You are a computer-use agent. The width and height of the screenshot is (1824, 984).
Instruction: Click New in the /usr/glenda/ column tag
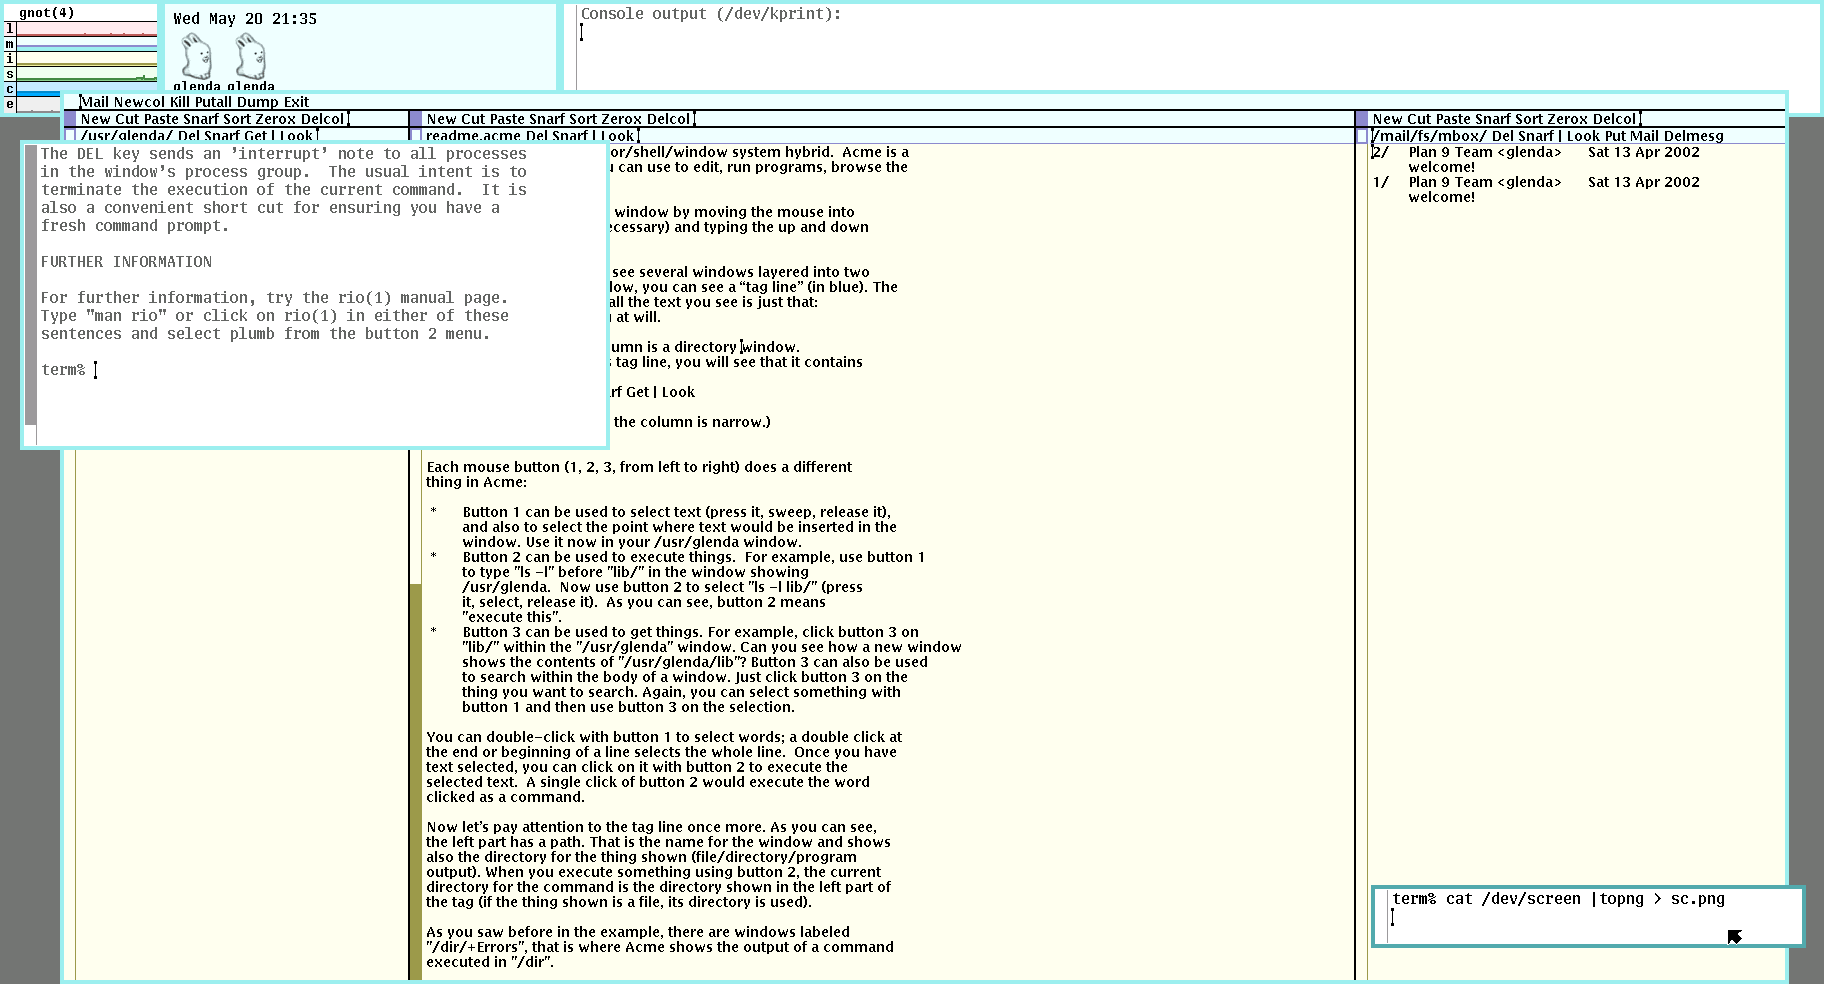tap(96, 119)
